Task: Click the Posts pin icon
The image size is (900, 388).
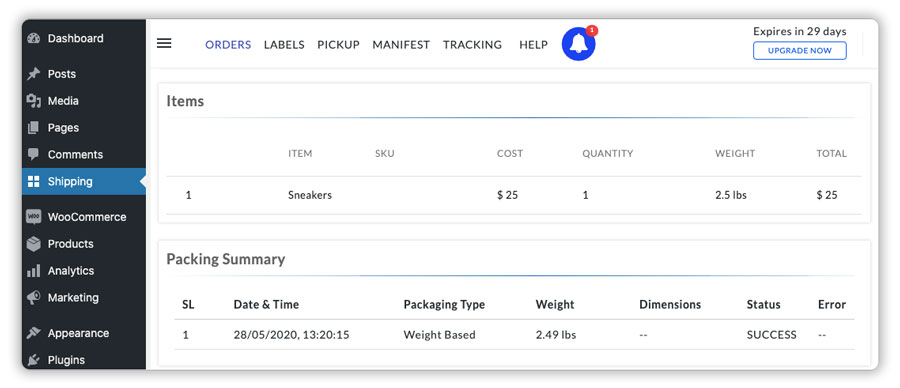Action: [34, 74]
